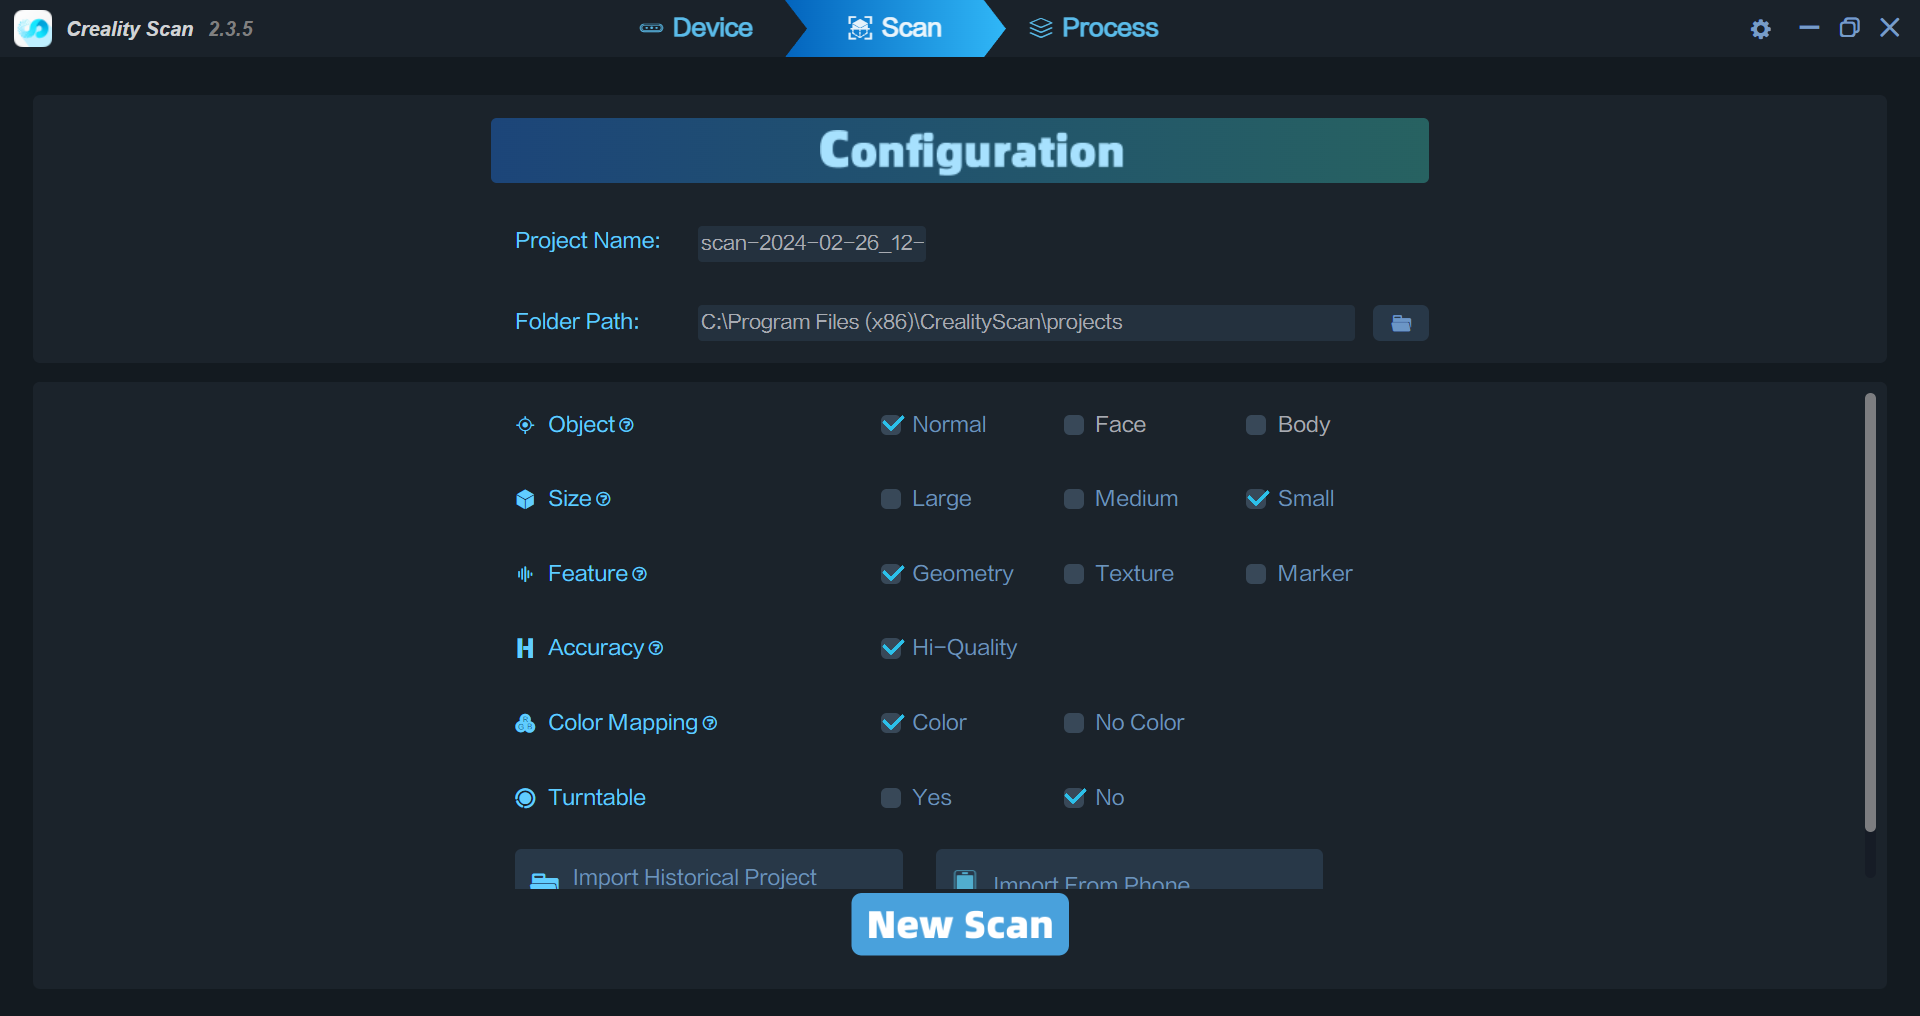Click the New Scan button

959,924
